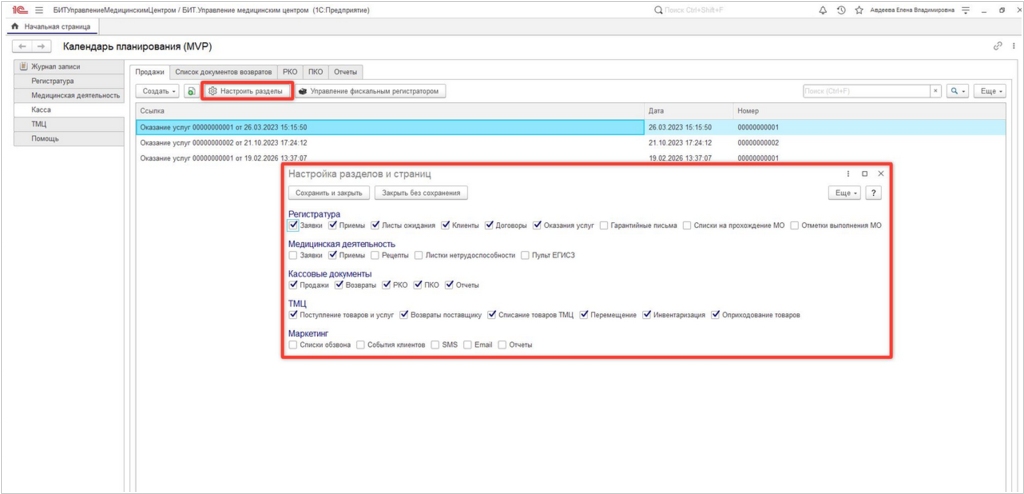Click the back navigation arrow
Screen dimensions: 1024x494
[x=23, y=47]
